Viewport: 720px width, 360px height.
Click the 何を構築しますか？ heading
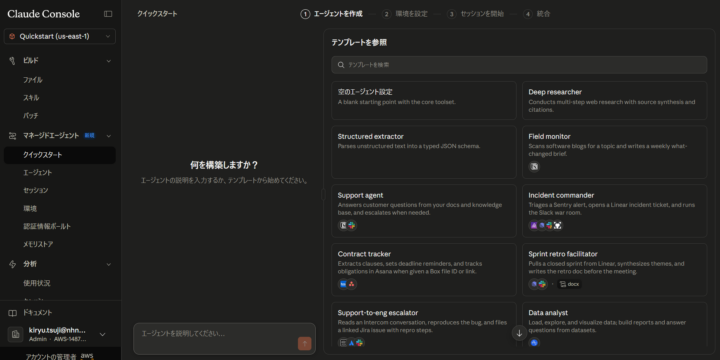click(224, 165)
